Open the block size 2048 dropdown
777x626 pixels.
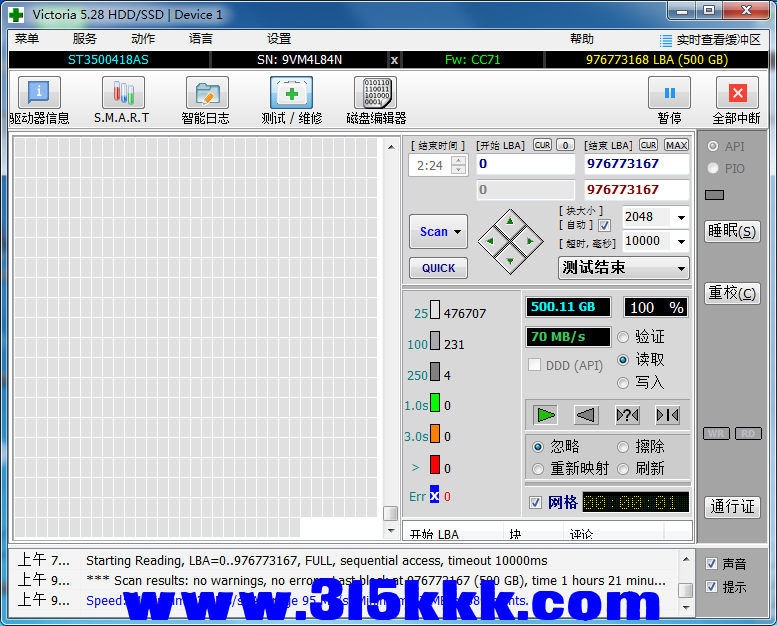681,217
